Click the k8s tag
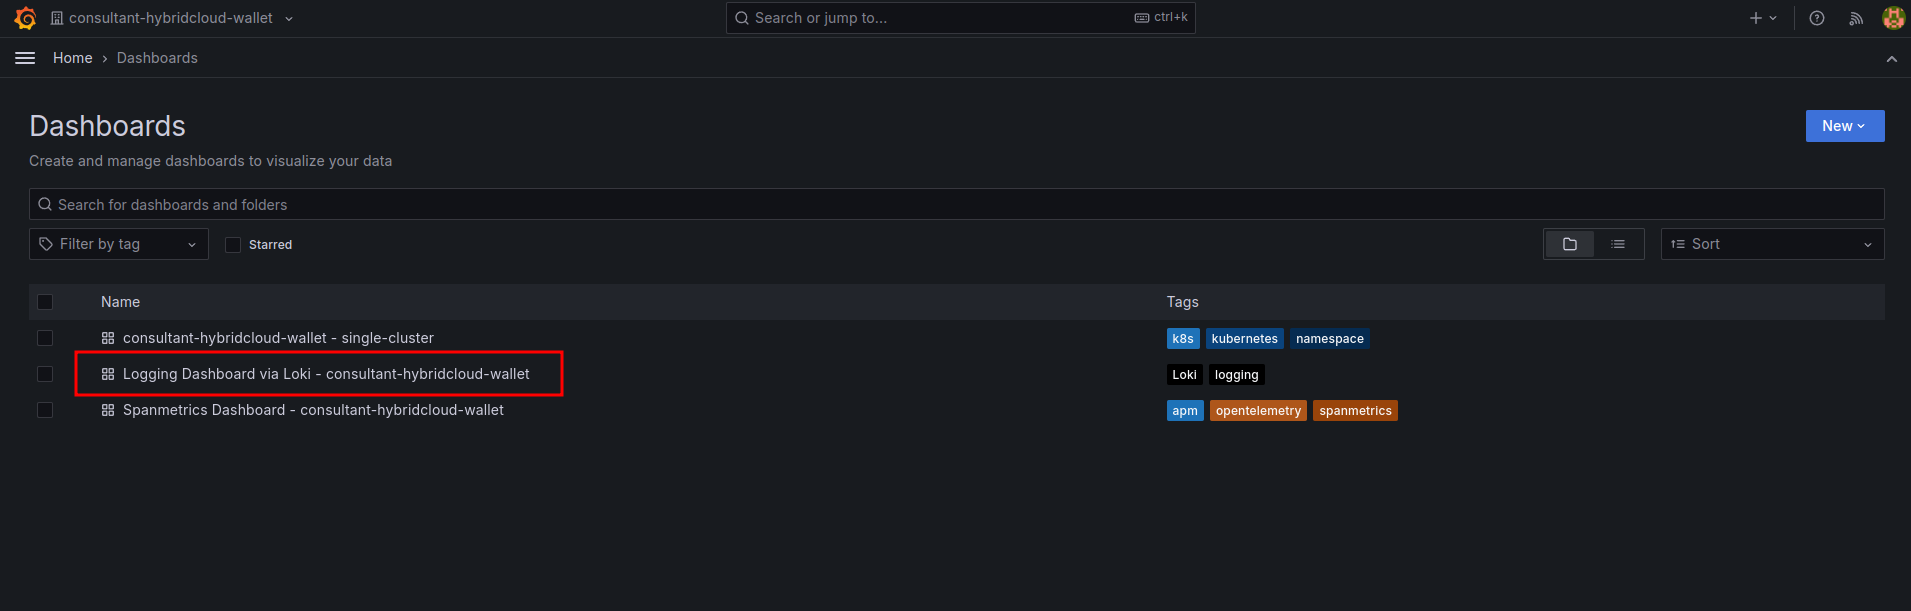The height and width of the screenshot is (611, 1911). [1183, 339]
